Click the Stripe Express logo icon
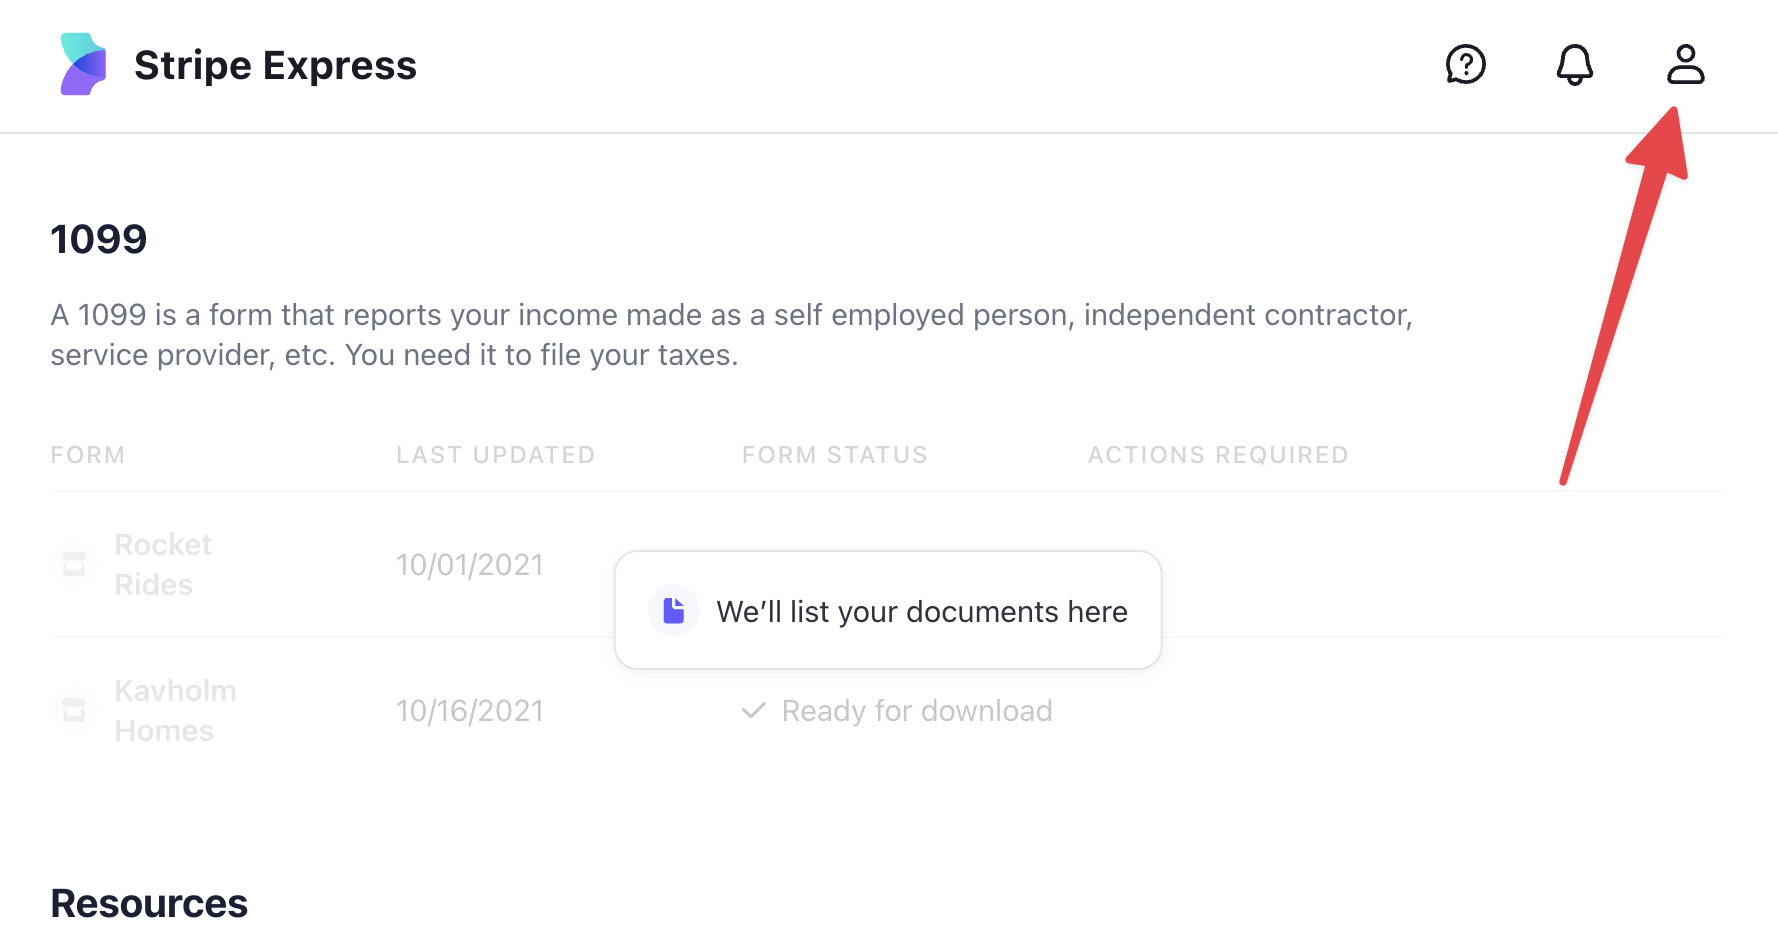Screen dimensions: 1778x952 (x=82, y=64)
